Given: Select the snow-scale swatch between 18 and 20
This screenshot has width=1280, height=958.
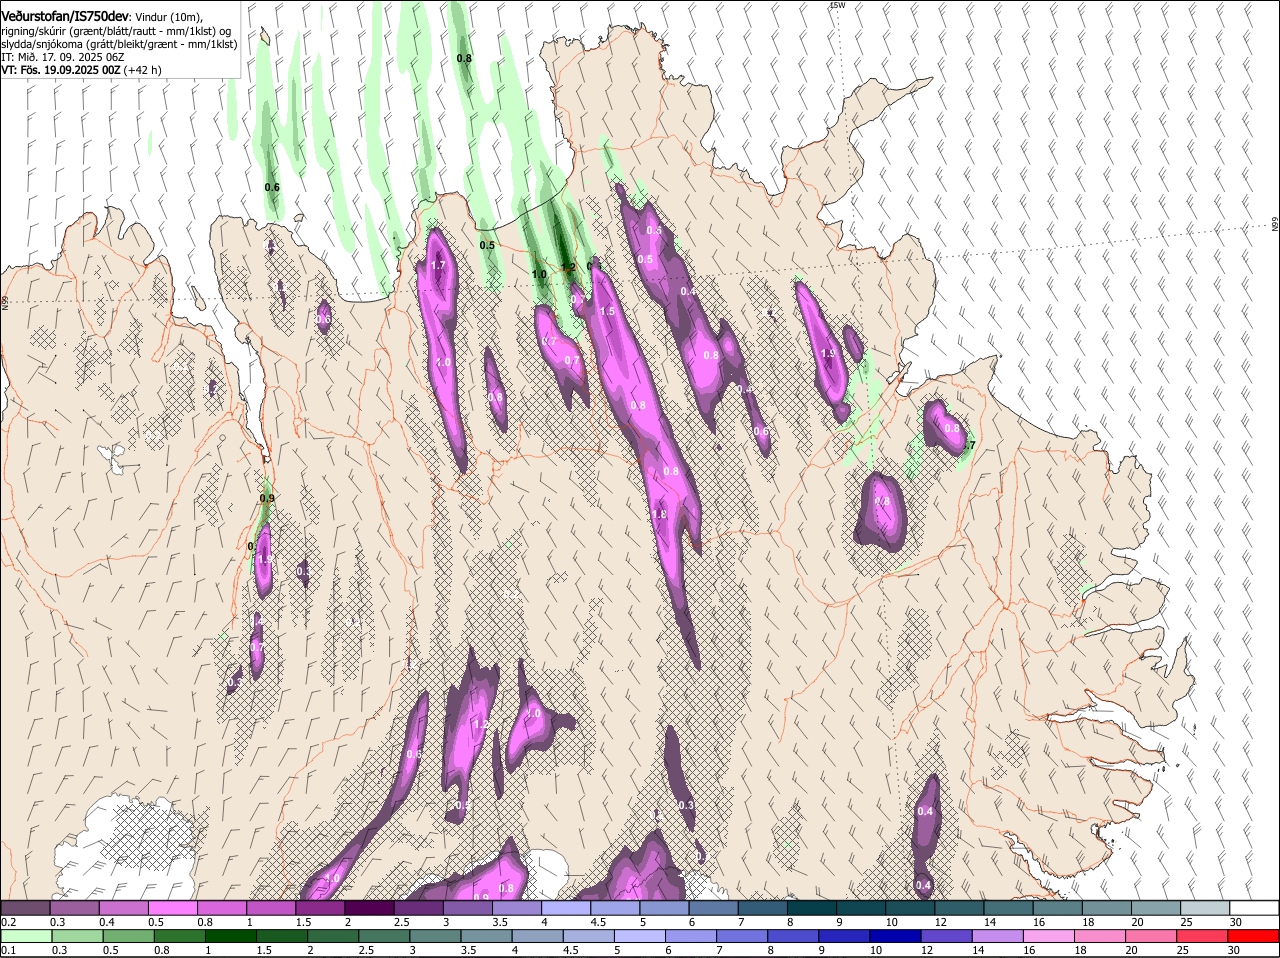Looking at the screenshot, I should click(1106, 907).
